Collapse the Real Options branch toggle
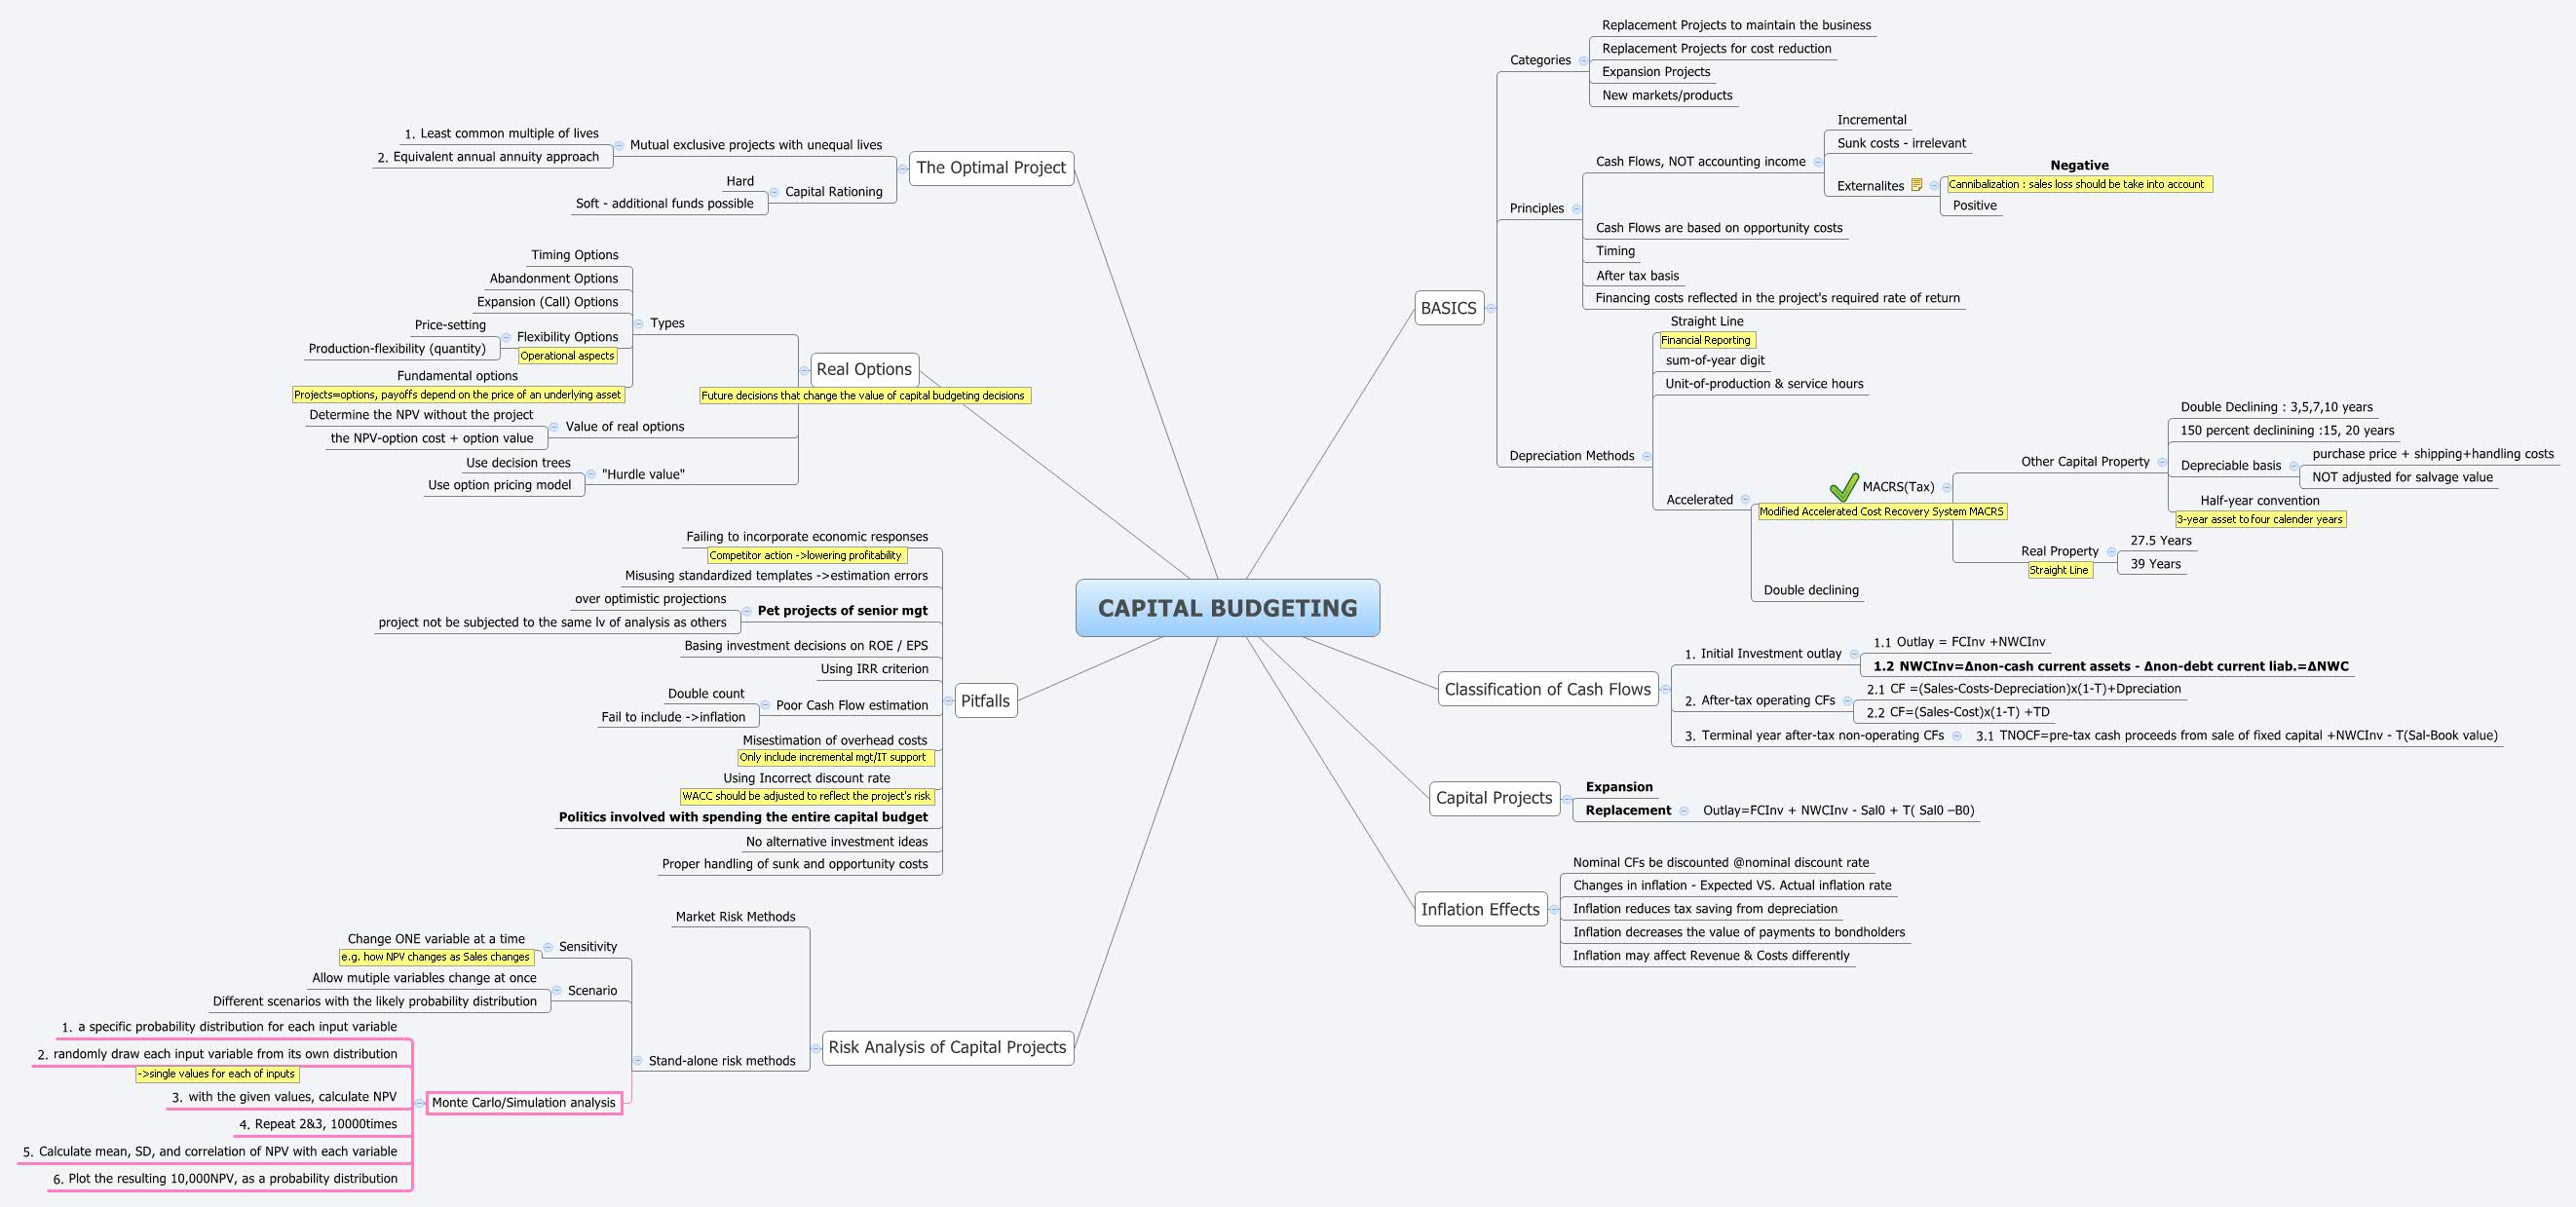This screenshot has height=1207, width=2576. pyautogui.click(x=804, y=370)
